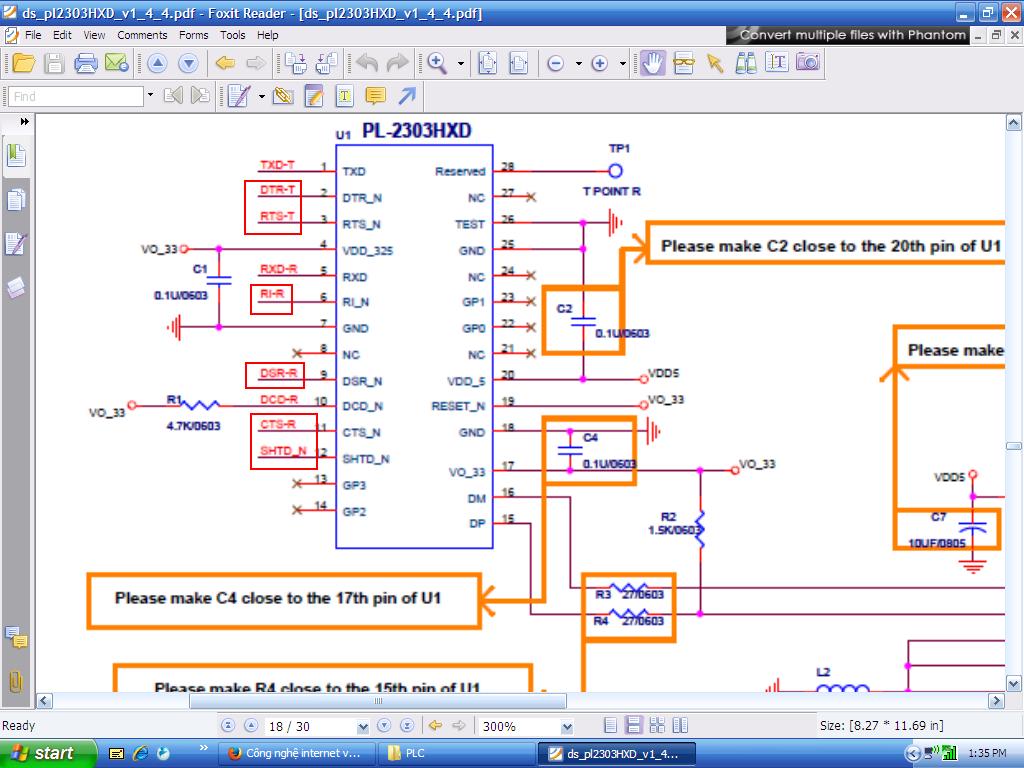Image resolution: width=1024 pixels, height=768 pixels.
Task: Expand the Find box options dropdown
Action: [150, 96]
